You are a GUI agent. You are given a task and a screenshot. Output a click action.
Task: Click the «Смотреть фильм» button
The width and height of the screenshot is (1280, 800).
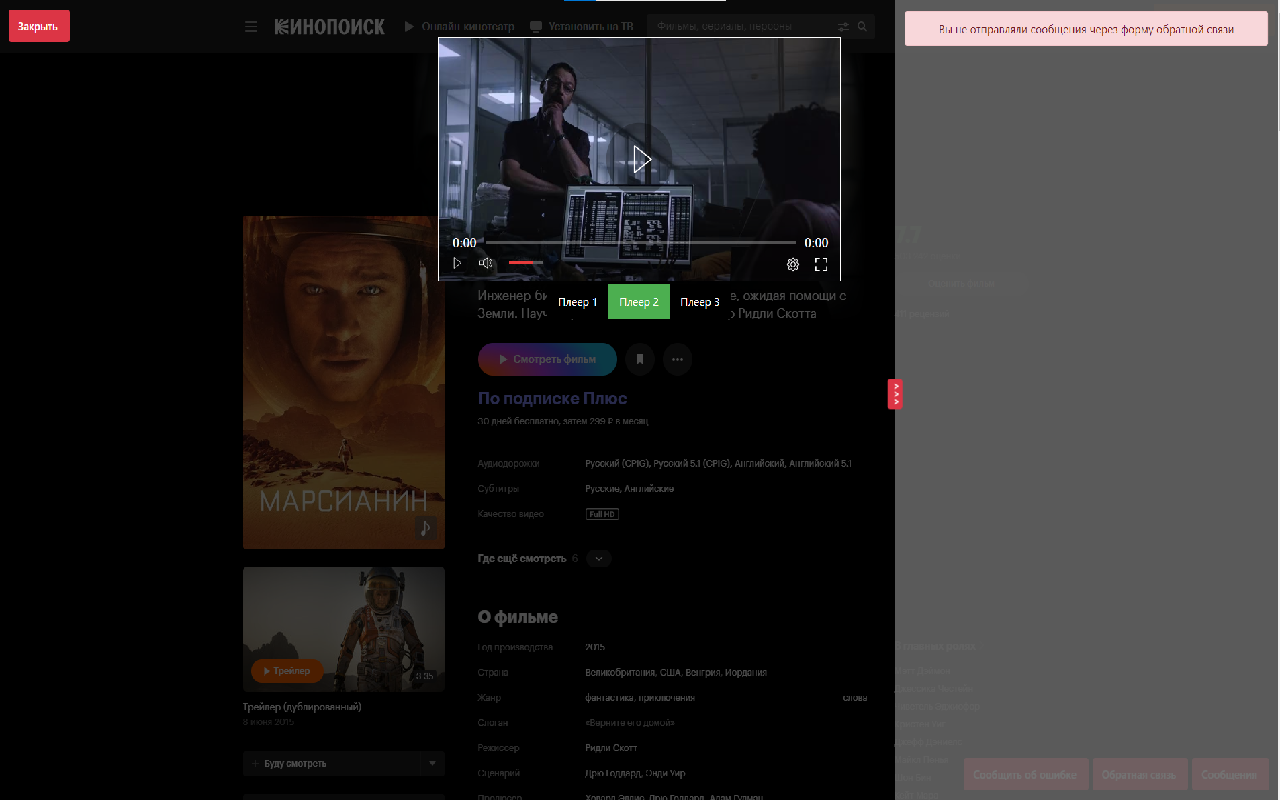click(547, 359)
